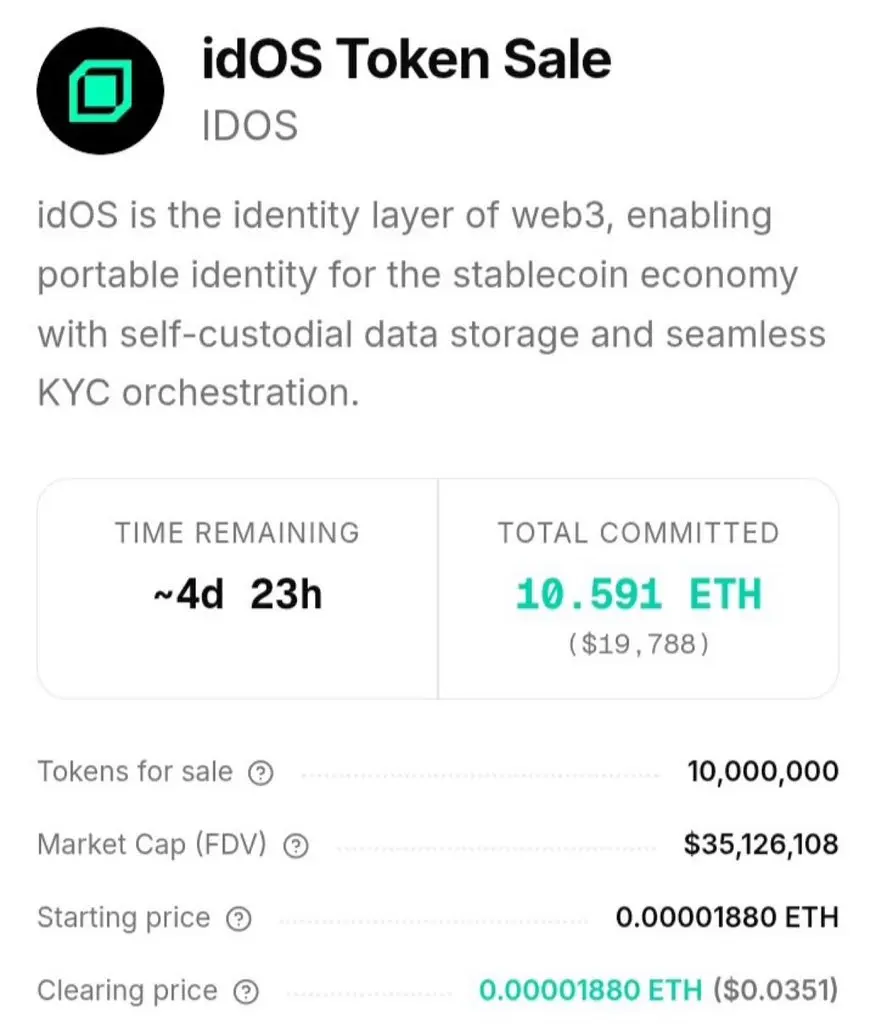Select the $35,126,108 market cap value

(x=761, y=844)
